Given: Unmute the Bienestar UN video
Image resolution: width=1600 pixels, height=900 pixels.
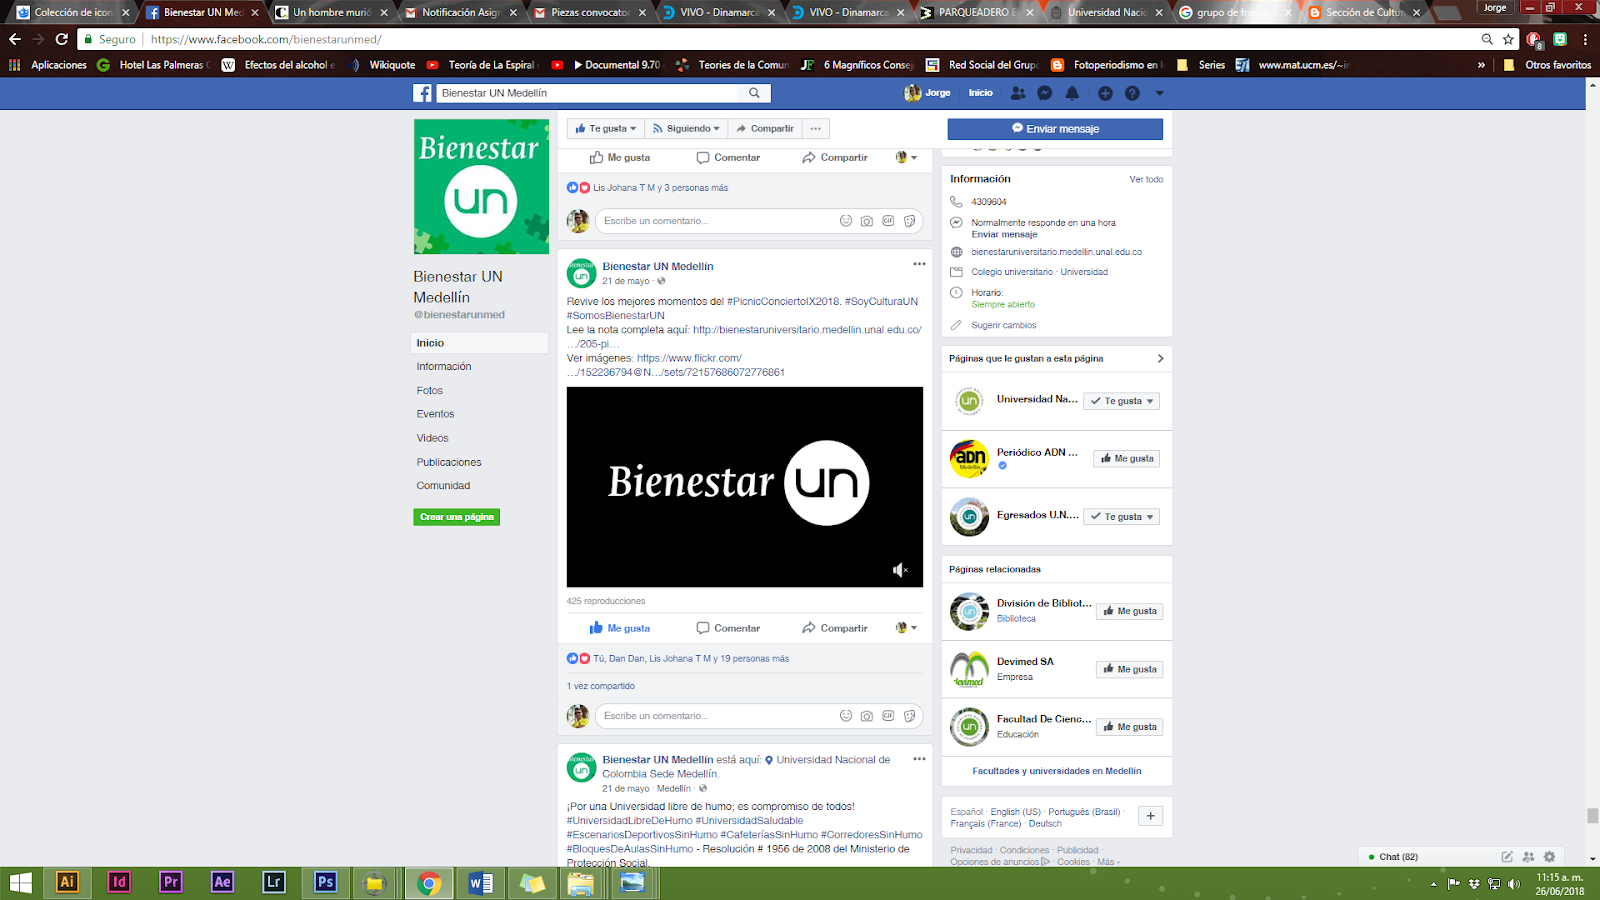Looking at the screenshot, I should 900,570.
